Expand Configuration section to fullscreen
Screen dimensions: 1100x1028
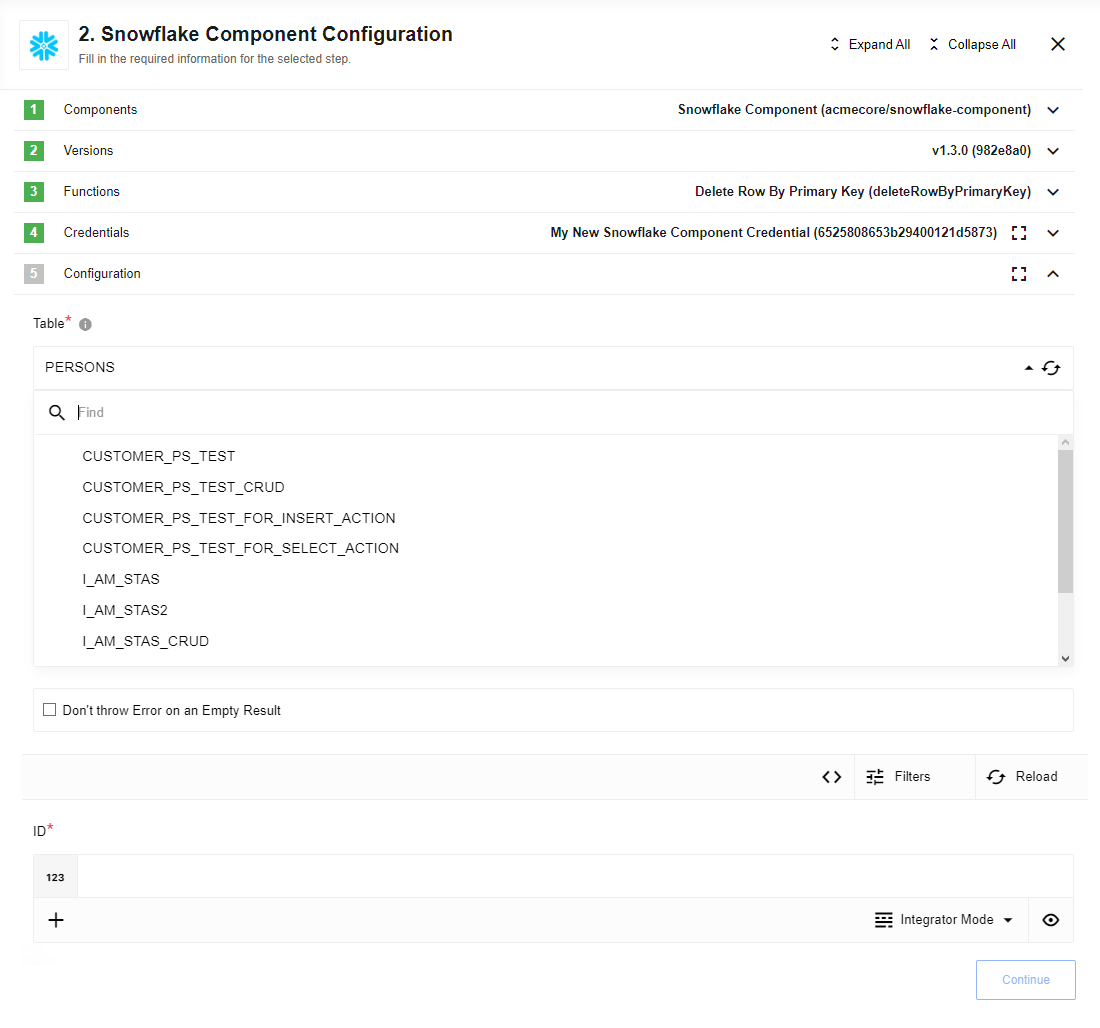pos(1019,273)
